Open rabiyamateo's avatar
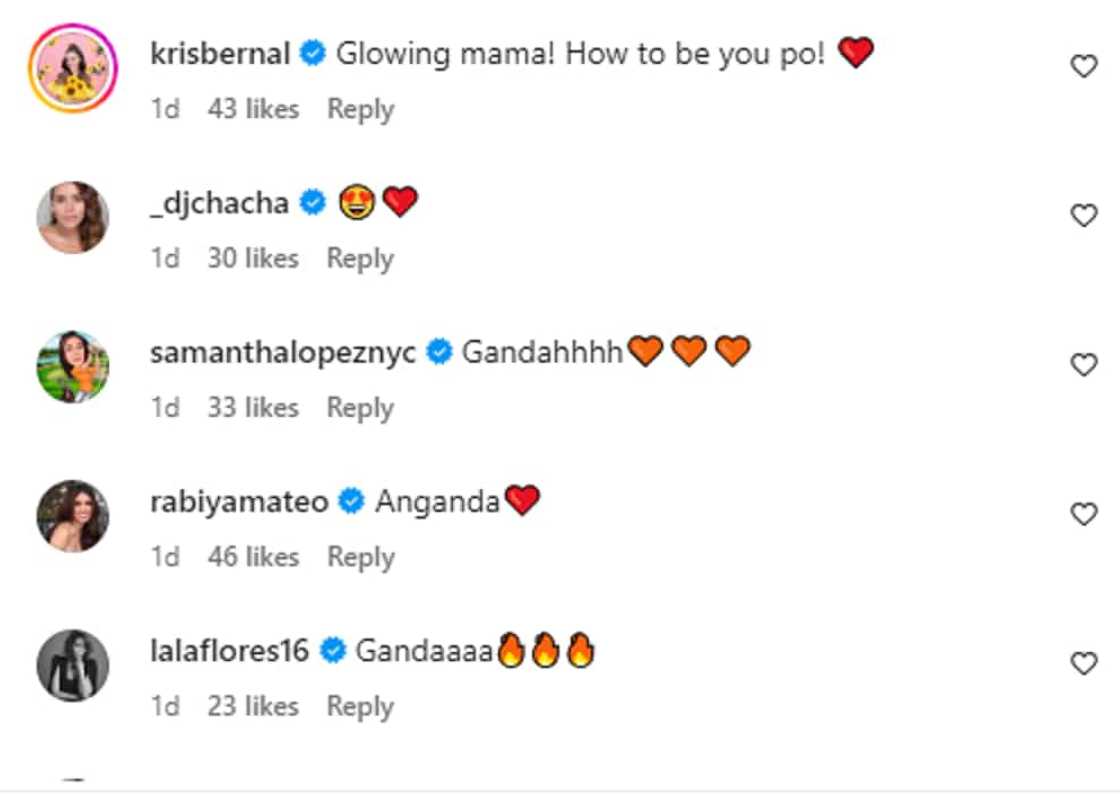 tap(73, 515)
